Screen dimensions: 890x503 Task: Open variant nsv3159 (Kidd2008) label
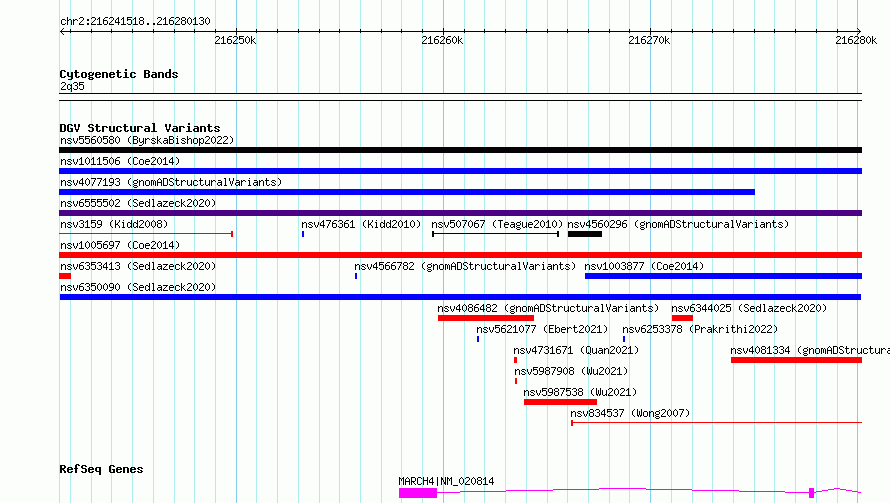coord(114,224)
